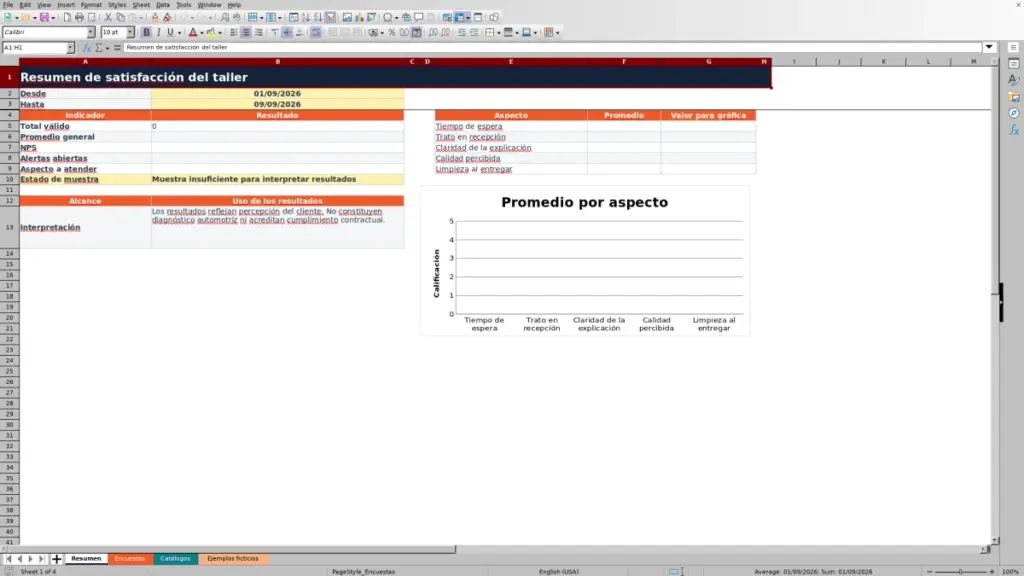This screenshot has width=1024, height=576.
Task: Switch to the Encuestas sheet tab
Action: point(129,559)
